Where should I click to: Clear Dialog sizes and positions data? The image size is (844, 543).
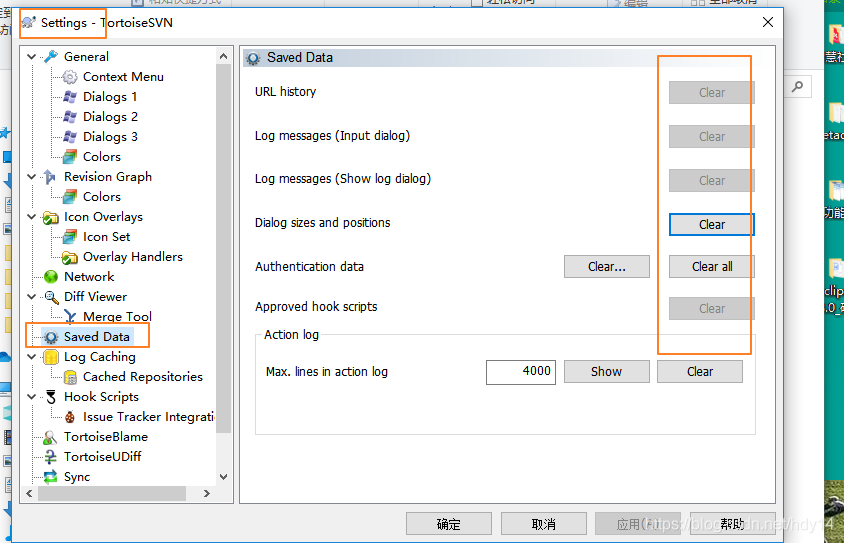tap(712, 224)
